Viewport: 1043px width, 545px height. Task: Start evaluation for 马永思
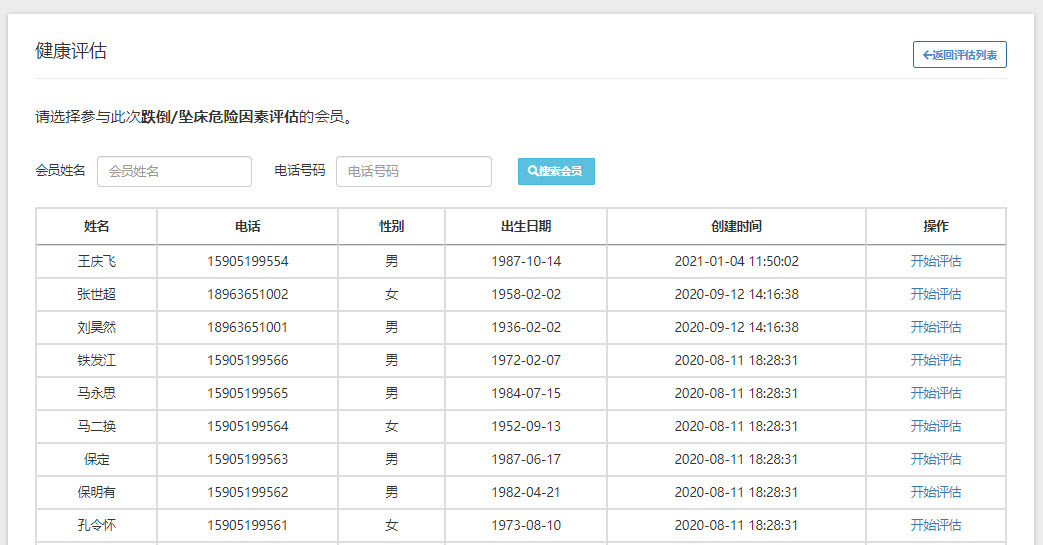click(935, 393)
